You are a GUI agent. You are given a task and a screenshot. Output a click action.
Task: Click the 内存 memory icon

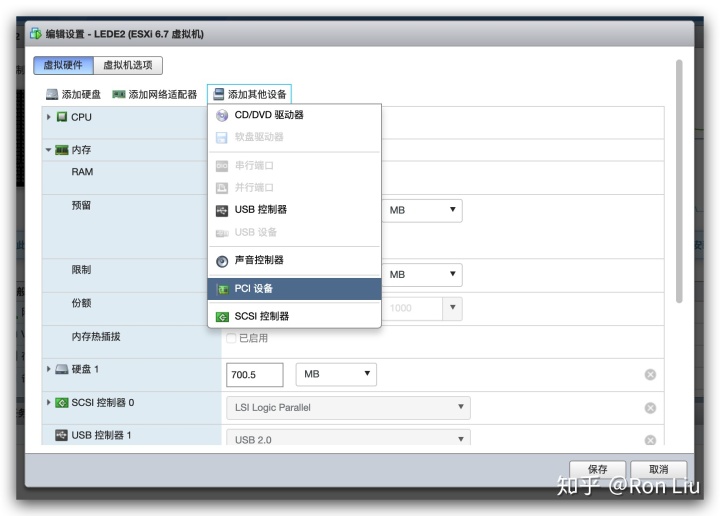click(62, 150)
